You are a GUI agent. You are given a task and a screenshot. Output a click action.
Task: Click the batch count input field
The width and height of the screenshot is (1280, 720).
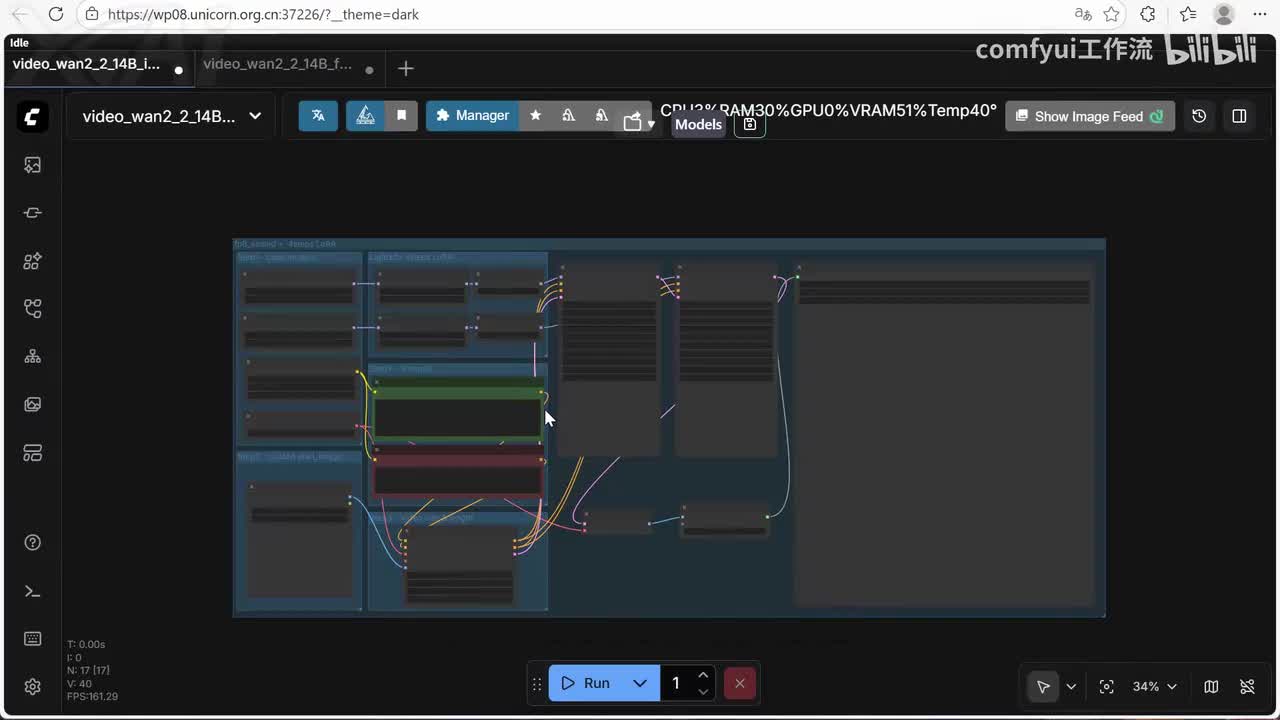(x=676, y=683)
